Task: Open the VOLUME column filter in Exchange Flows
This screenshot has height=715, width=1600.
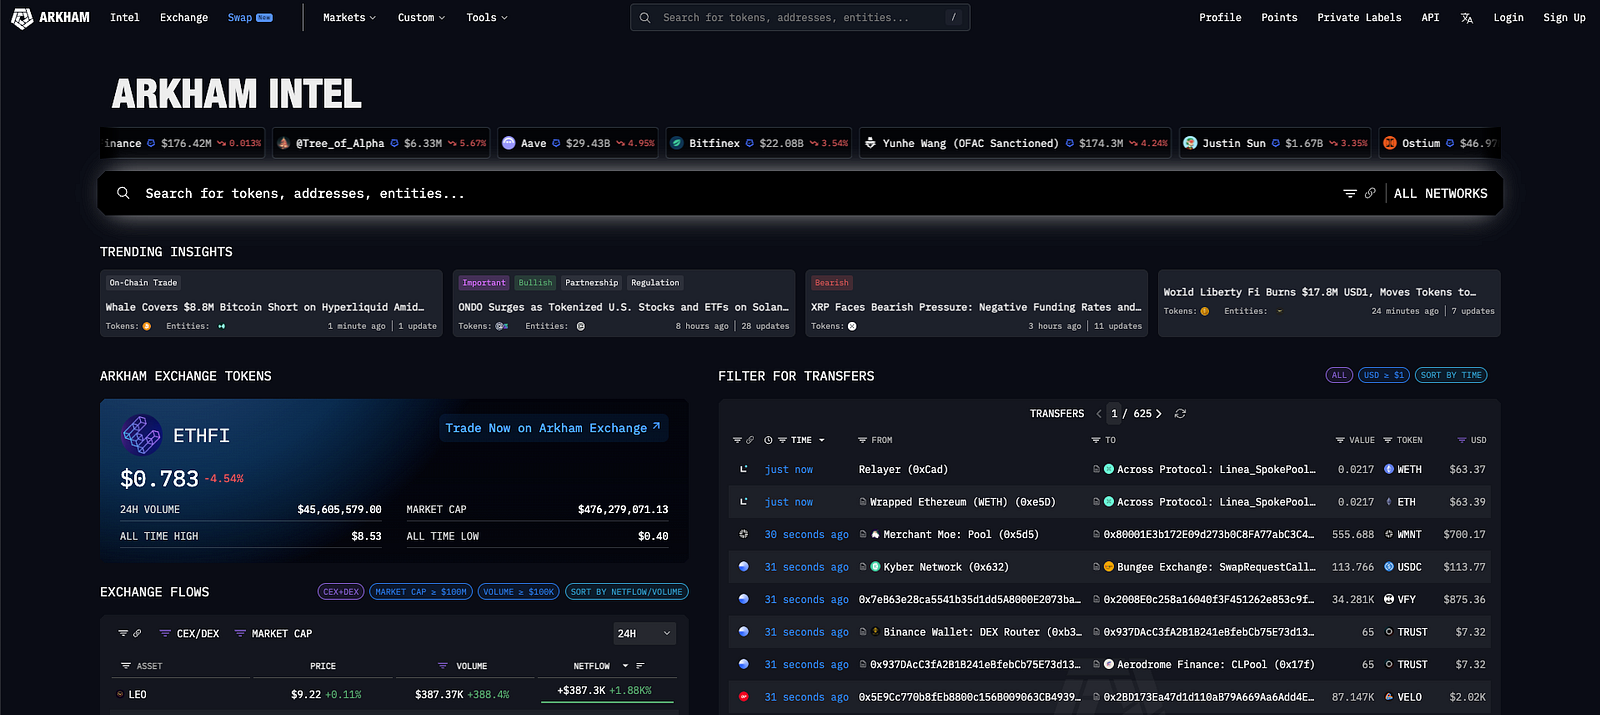Action: [443, 666]
